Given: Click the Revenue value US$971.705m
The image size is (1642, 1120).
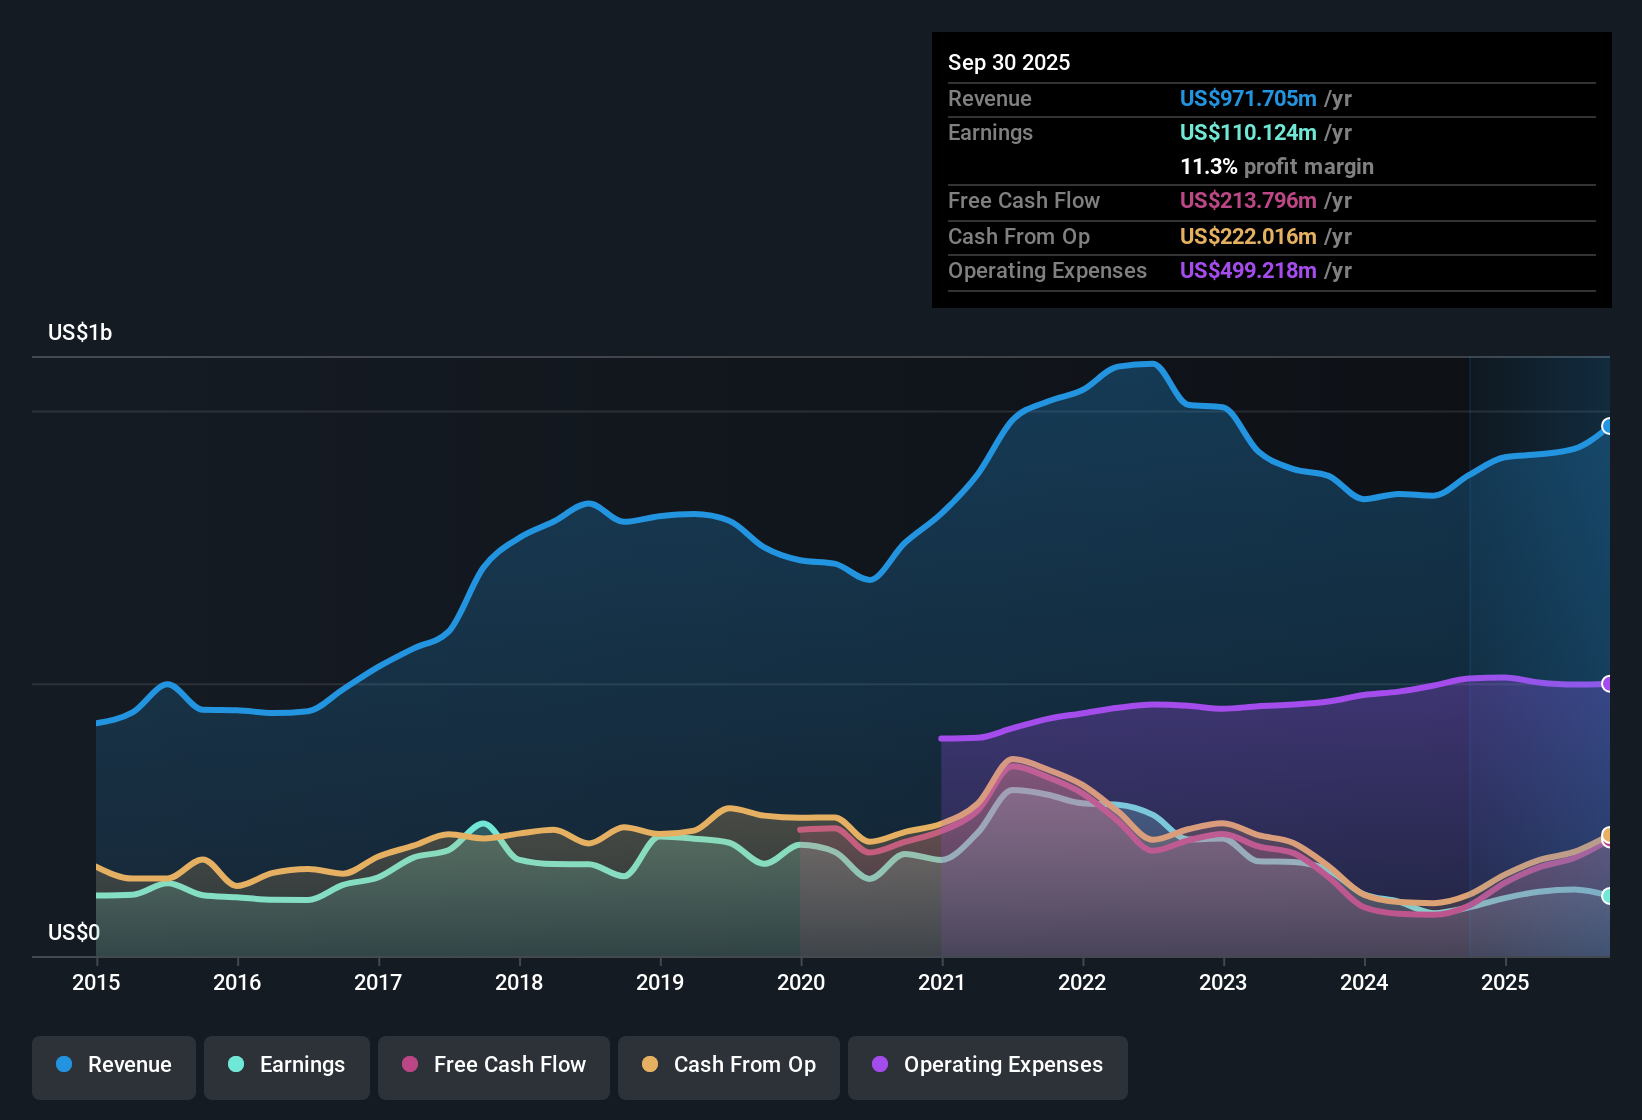Looking at the screenshot, I should point(1247,98).
